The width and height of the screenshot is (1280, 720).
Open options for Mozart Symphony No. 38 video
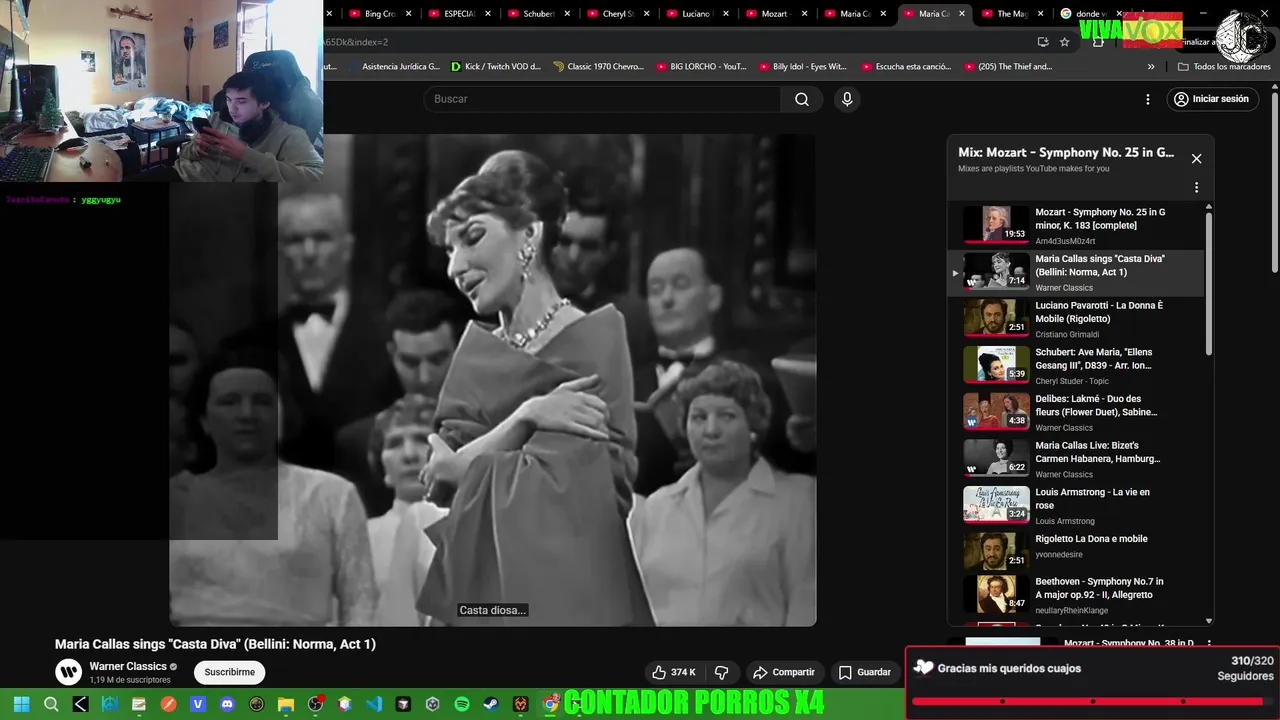[1209, 644]
